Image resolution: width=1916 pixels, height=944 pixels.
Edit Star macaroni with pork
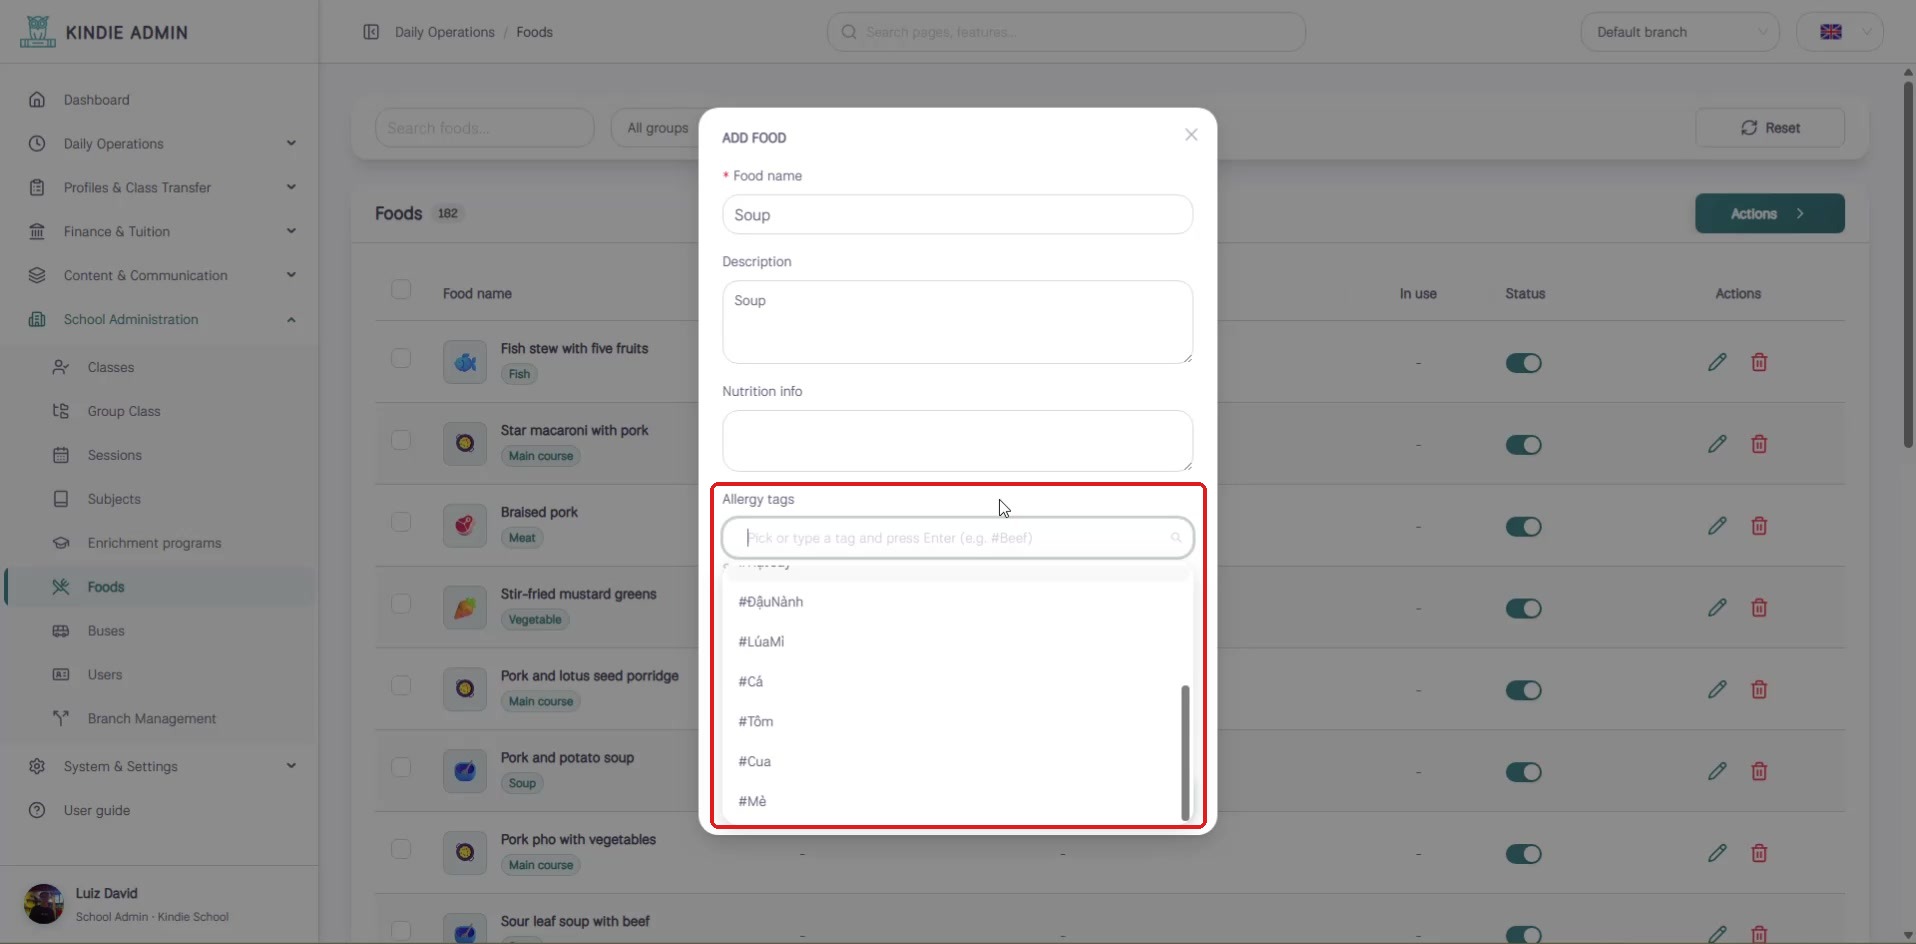(1717, 444)
